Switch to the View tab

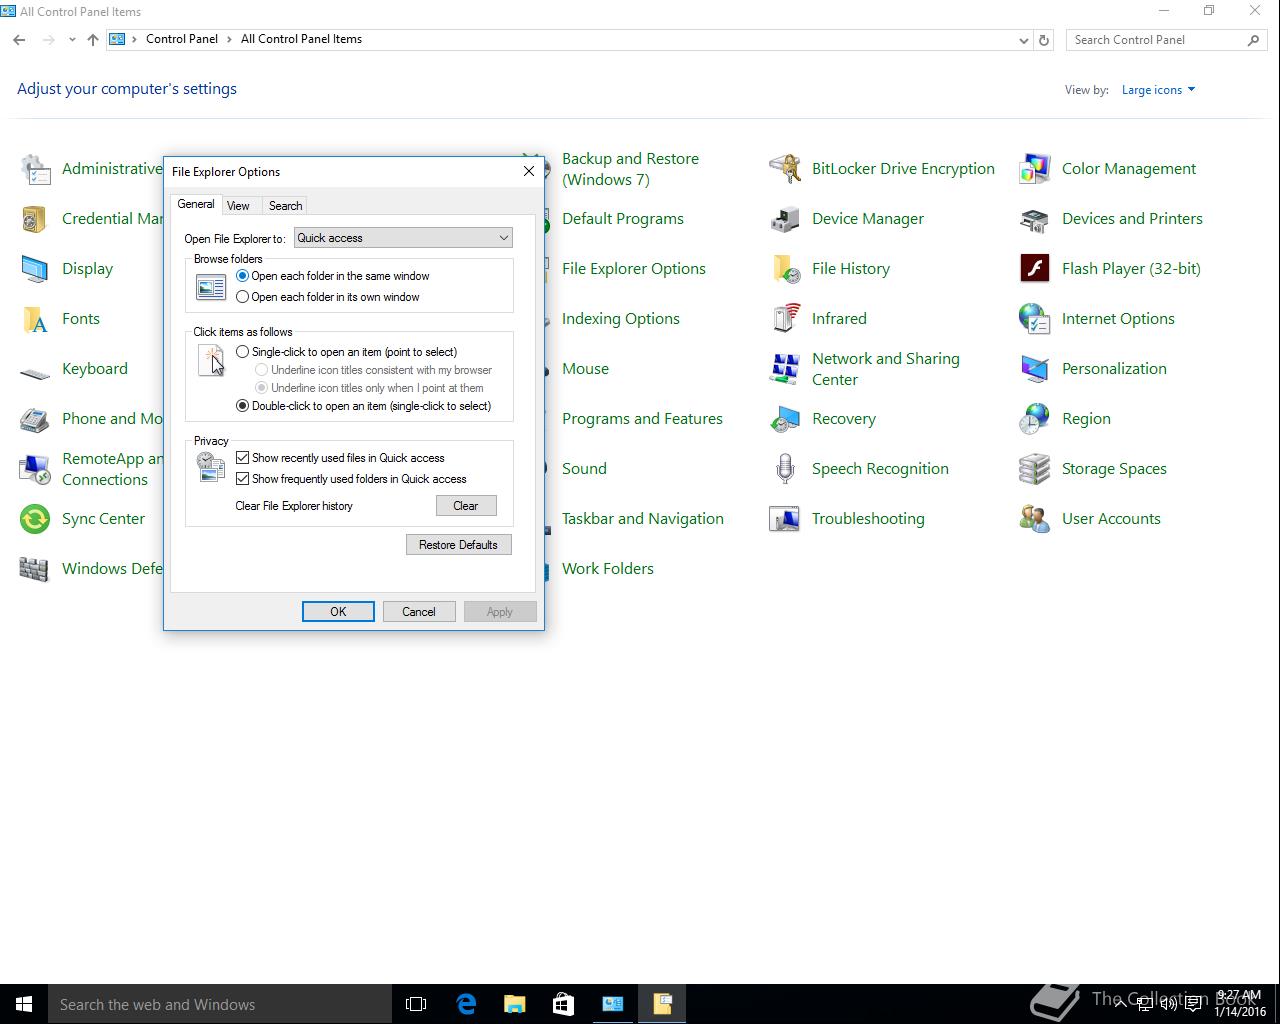238,206
